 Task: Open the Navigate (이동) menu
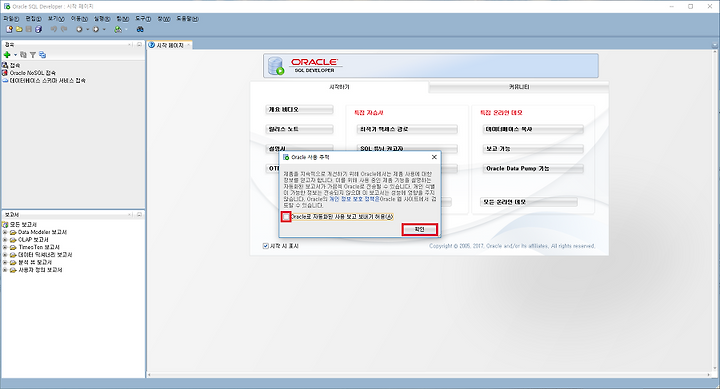(79, 19)
